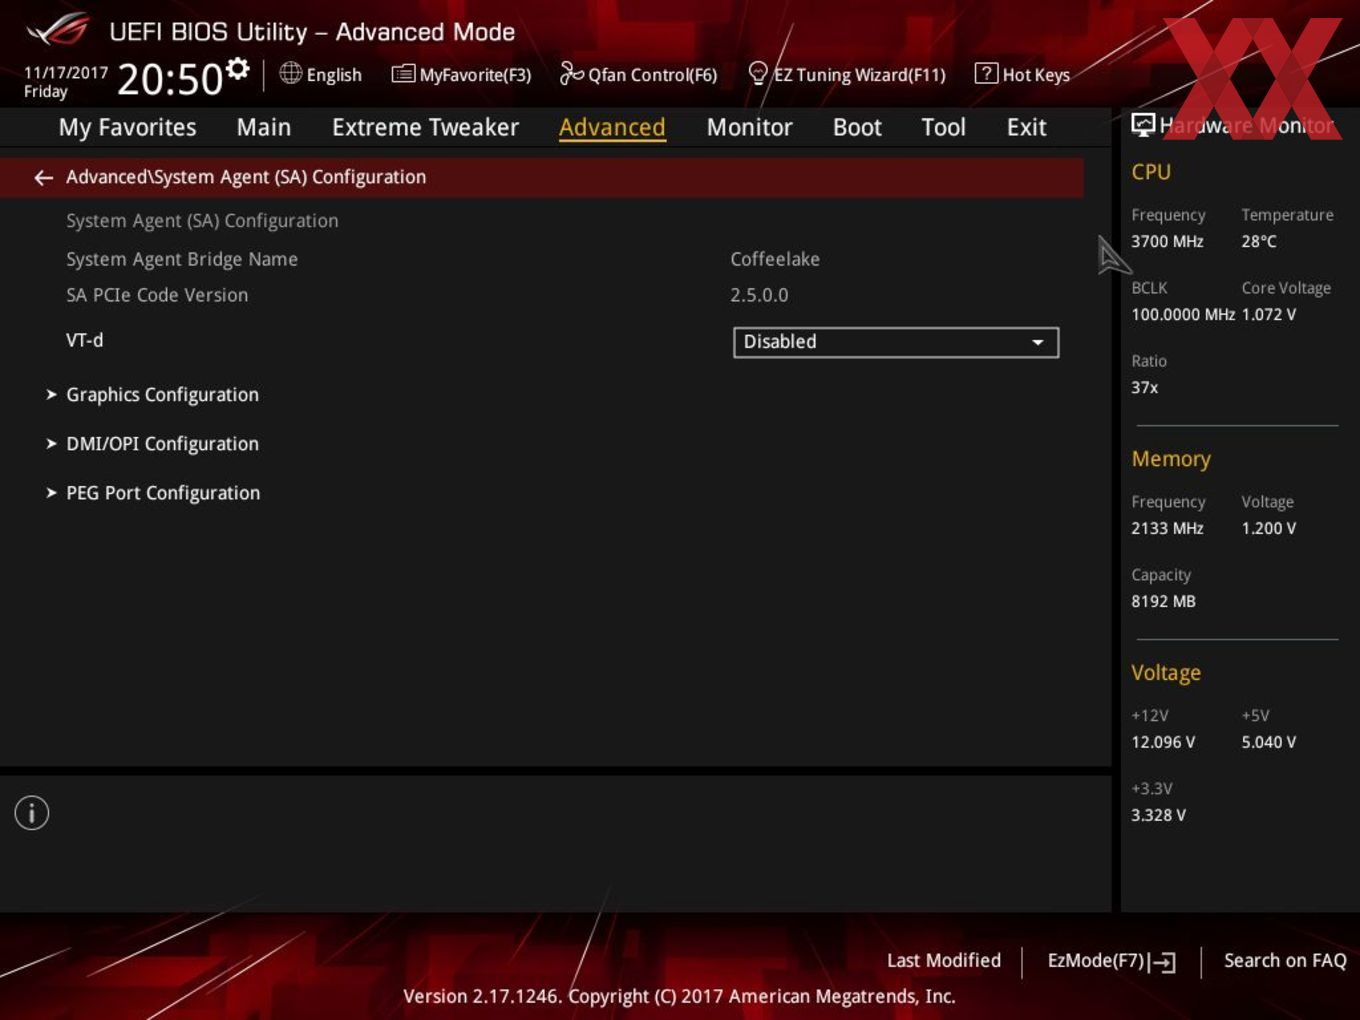Start EZ Tuning Wizard(F11)
1360x1020 pixels.
coord(847,74)
